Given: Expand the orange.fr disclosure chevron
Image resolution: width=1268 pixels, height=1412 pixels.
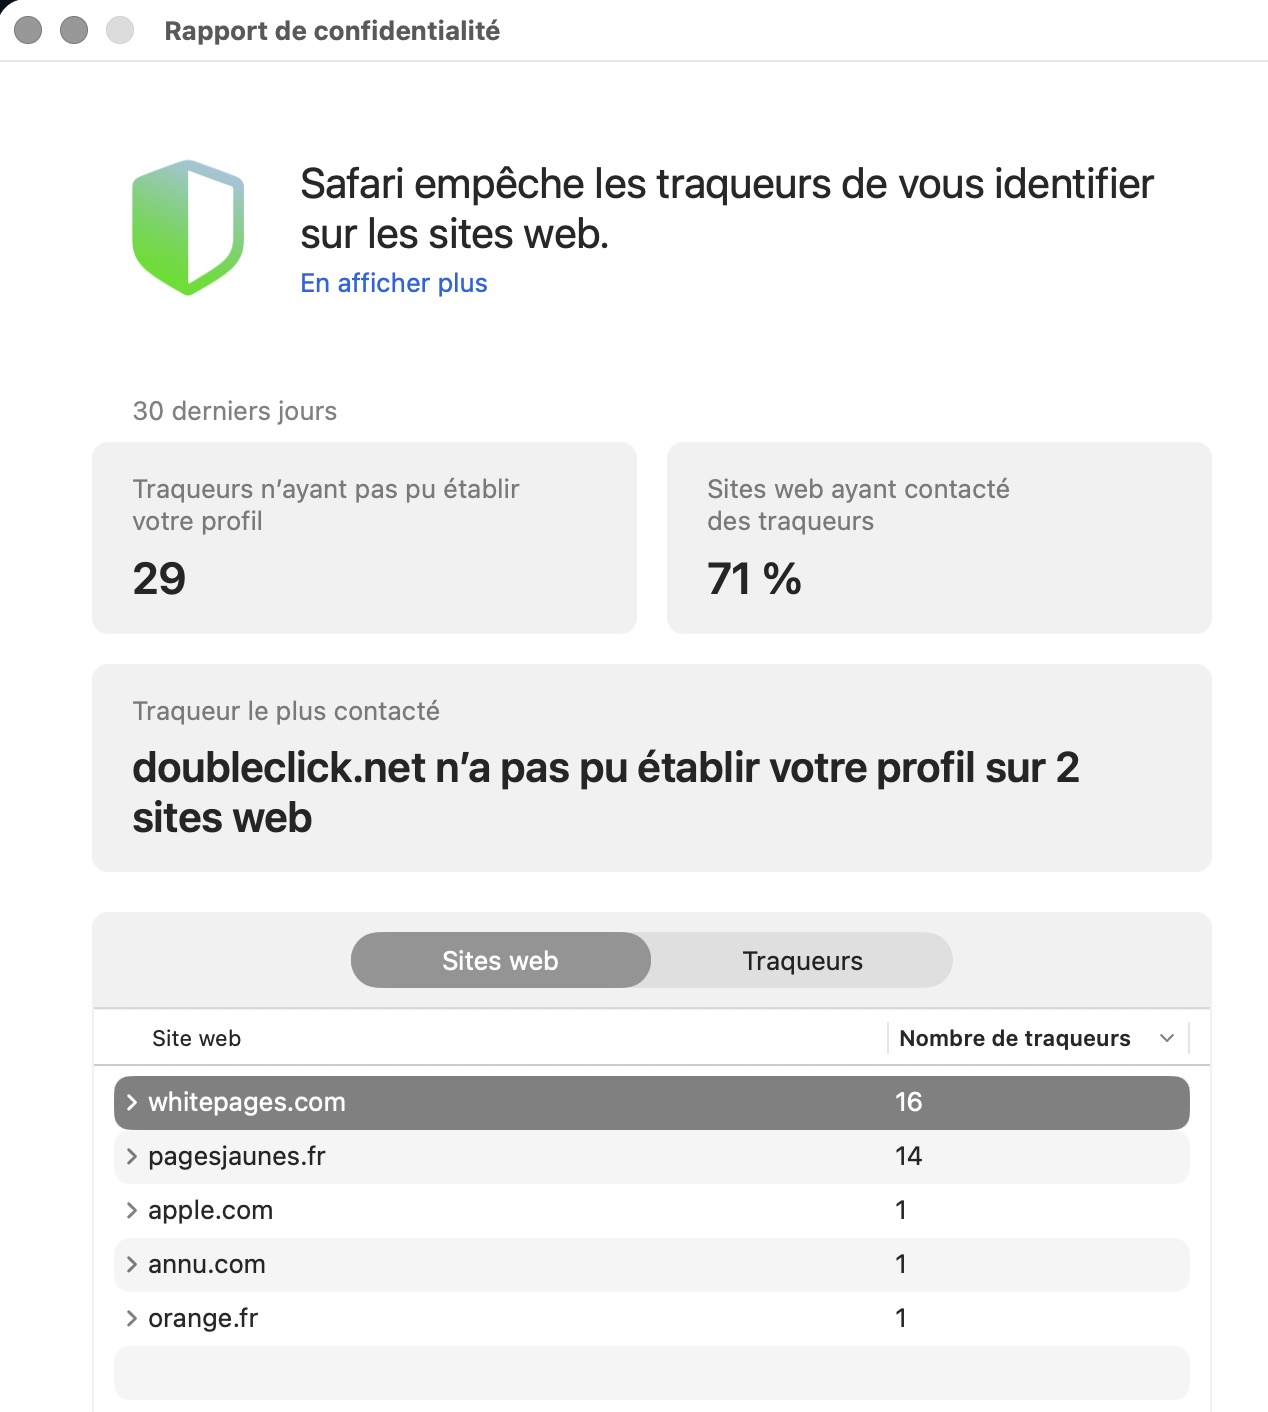Looking at the screenshot, I should click(131, 1318).
